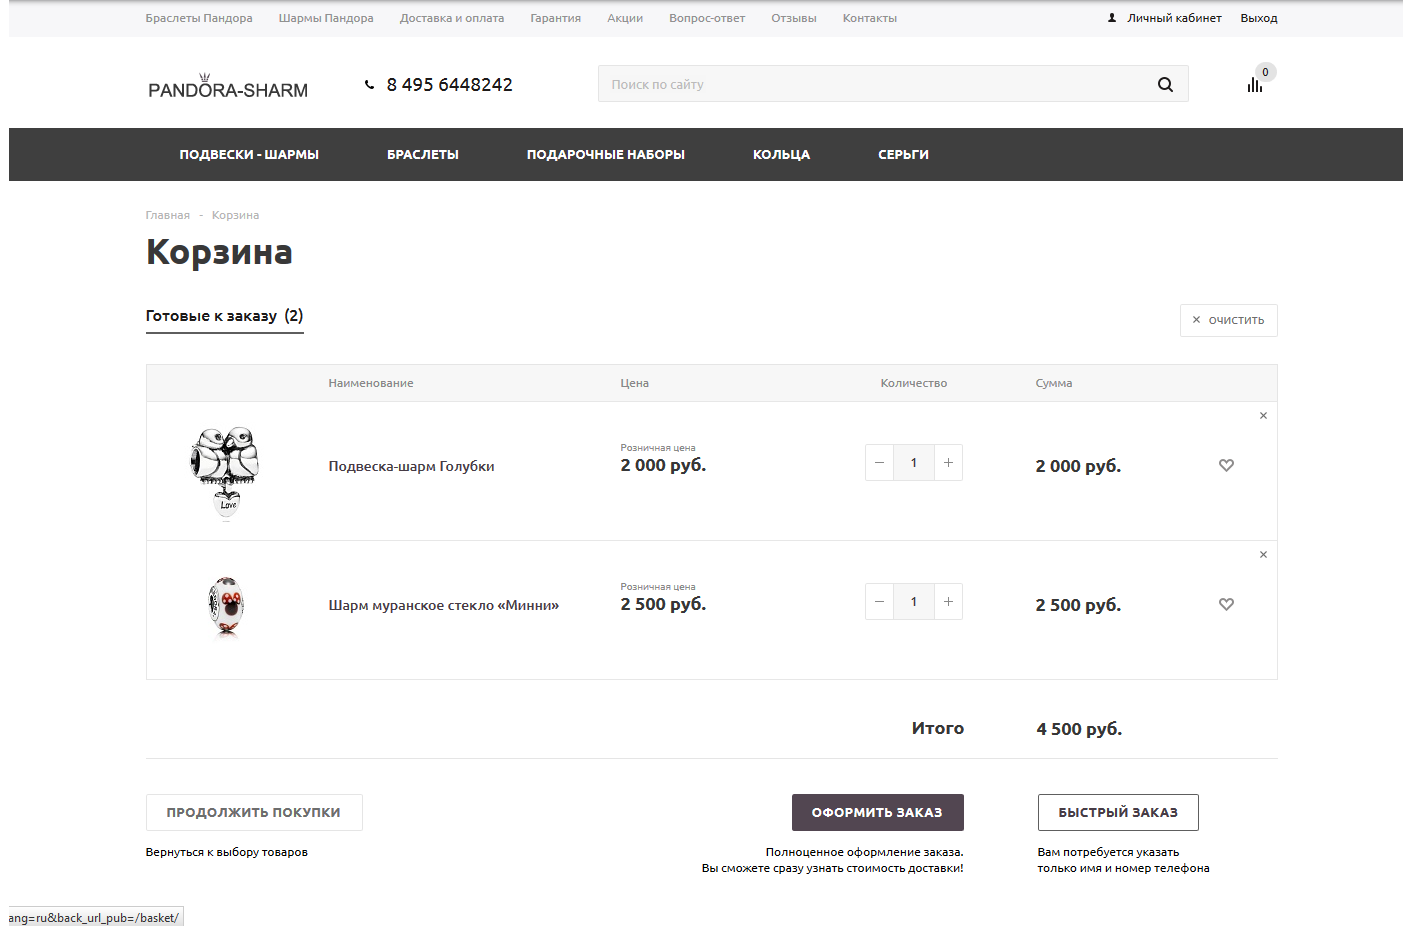The height and width of the screenshot is (926, 1413).
Task: Click the Наименование column header
Action: point(371,383)
